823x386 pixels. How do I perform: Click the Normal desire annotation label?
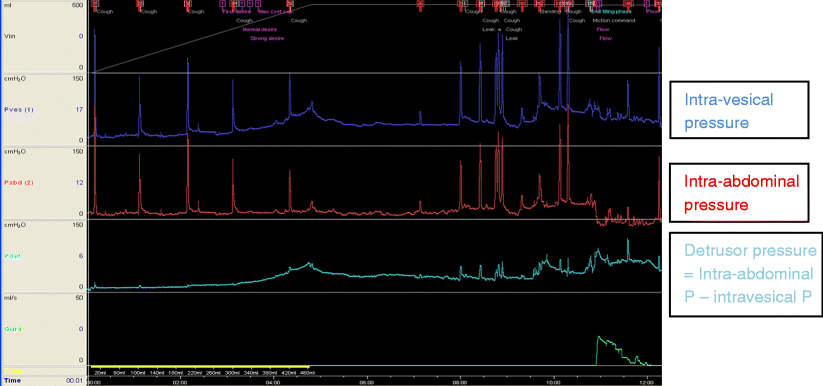pyautogui.click(x=259, y=29)
